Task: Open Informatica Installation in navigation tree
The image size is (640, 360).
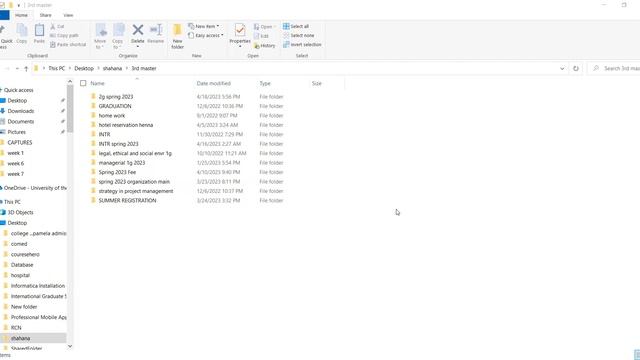Action: point(38,286)
